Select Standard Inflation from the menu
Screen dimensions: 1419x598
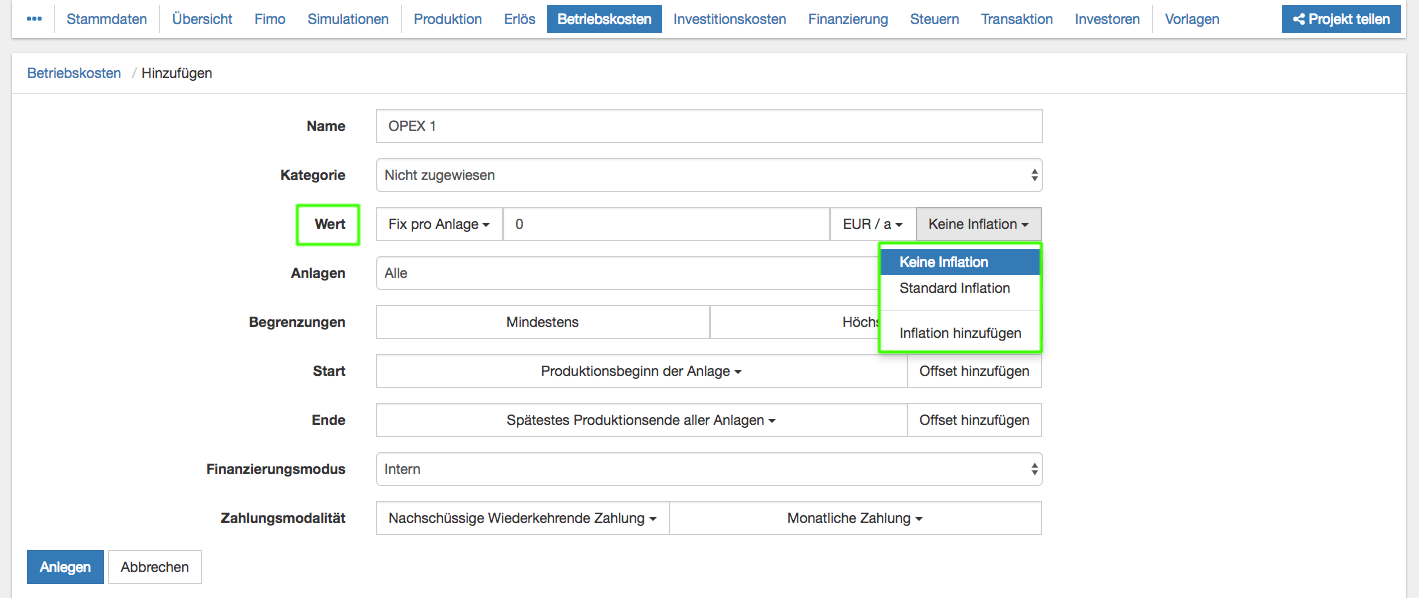point(955,288)
